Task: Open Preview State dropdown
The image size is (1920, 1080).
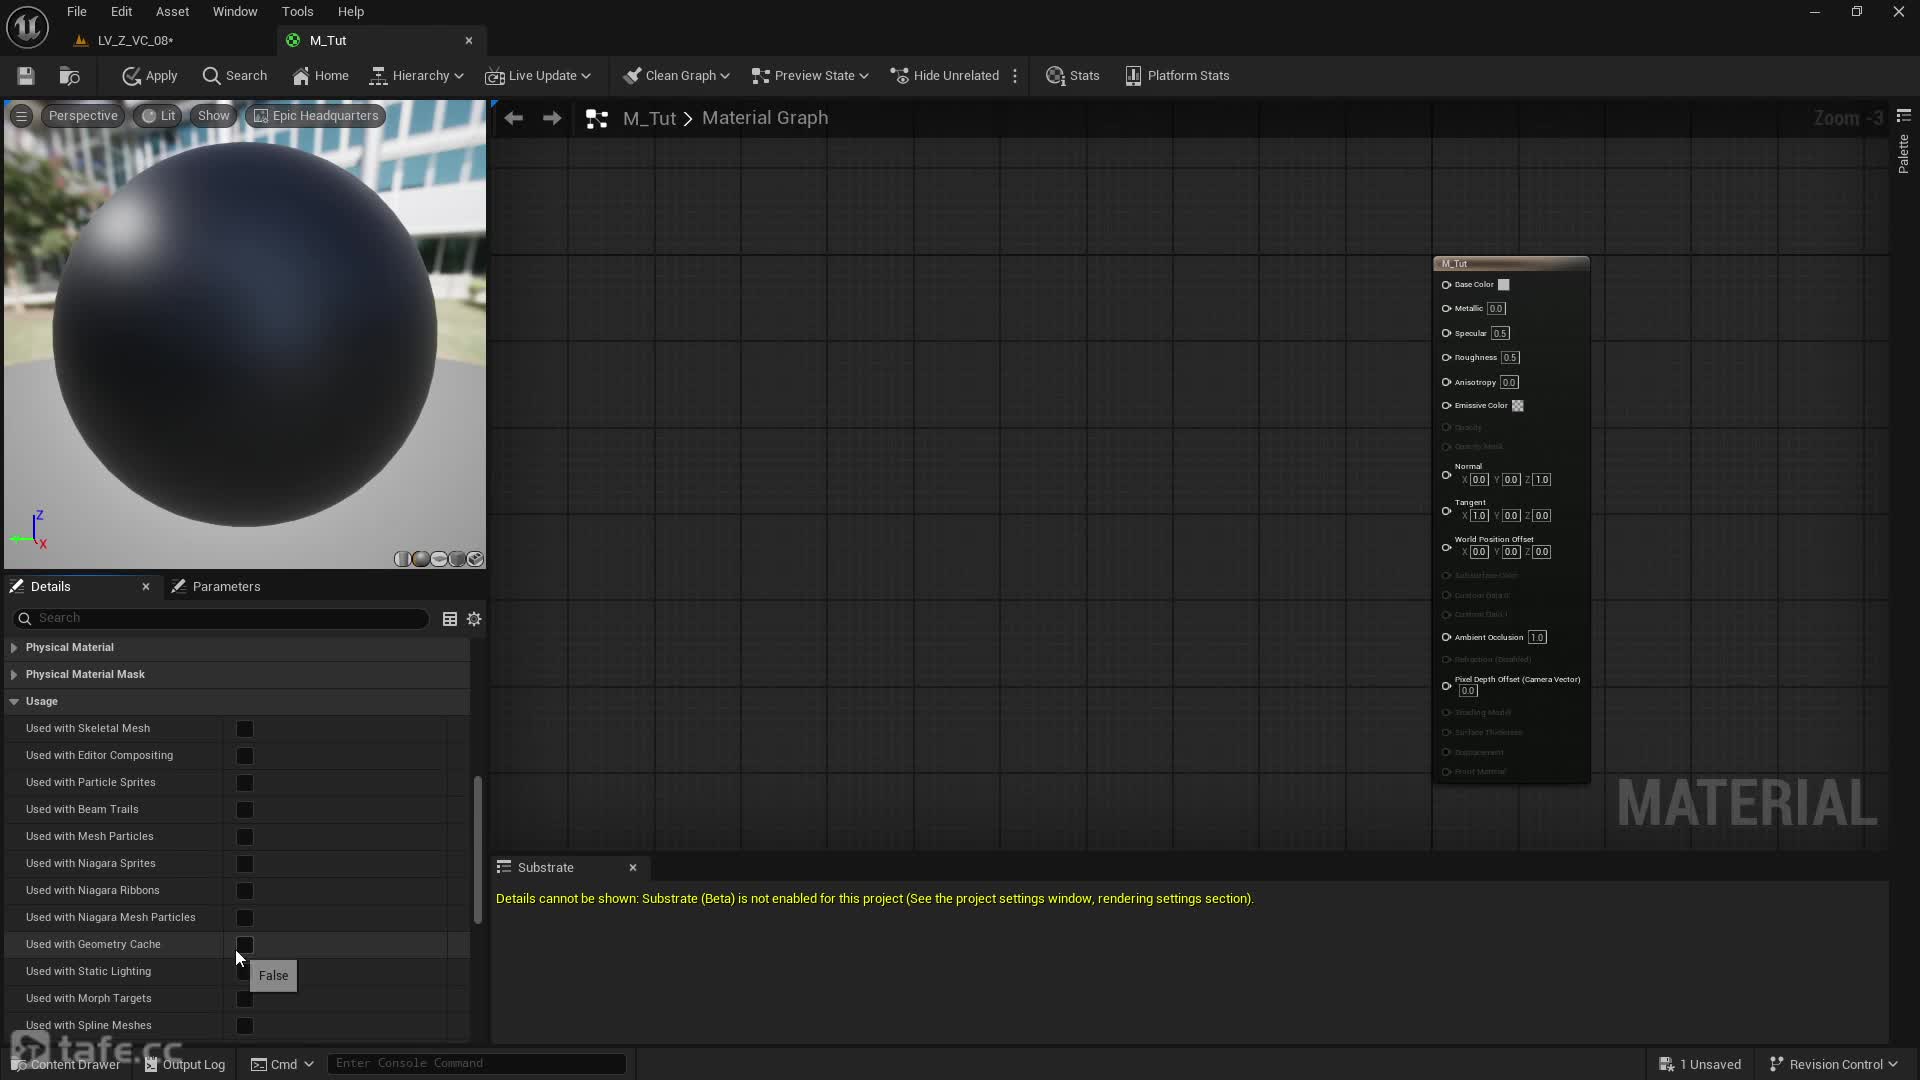Action: point(810,76)
